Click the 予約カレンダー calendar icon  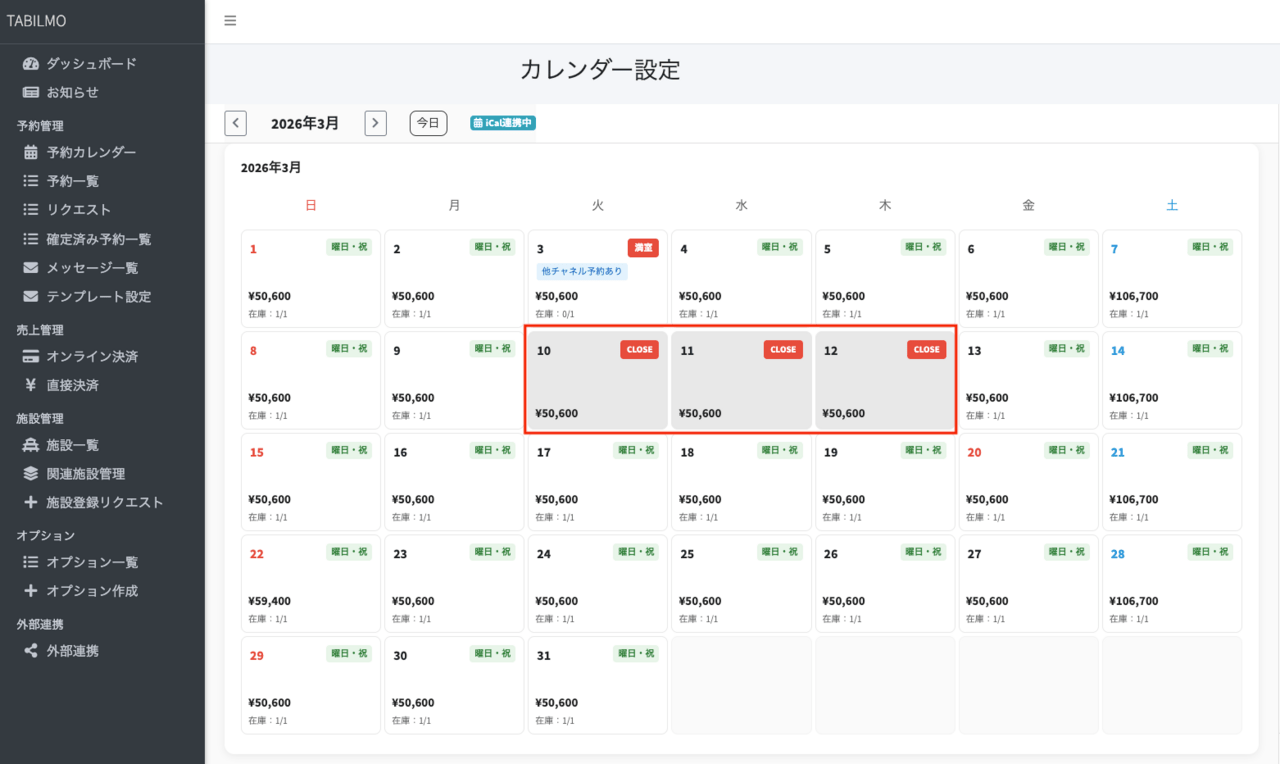coord(31,152)
